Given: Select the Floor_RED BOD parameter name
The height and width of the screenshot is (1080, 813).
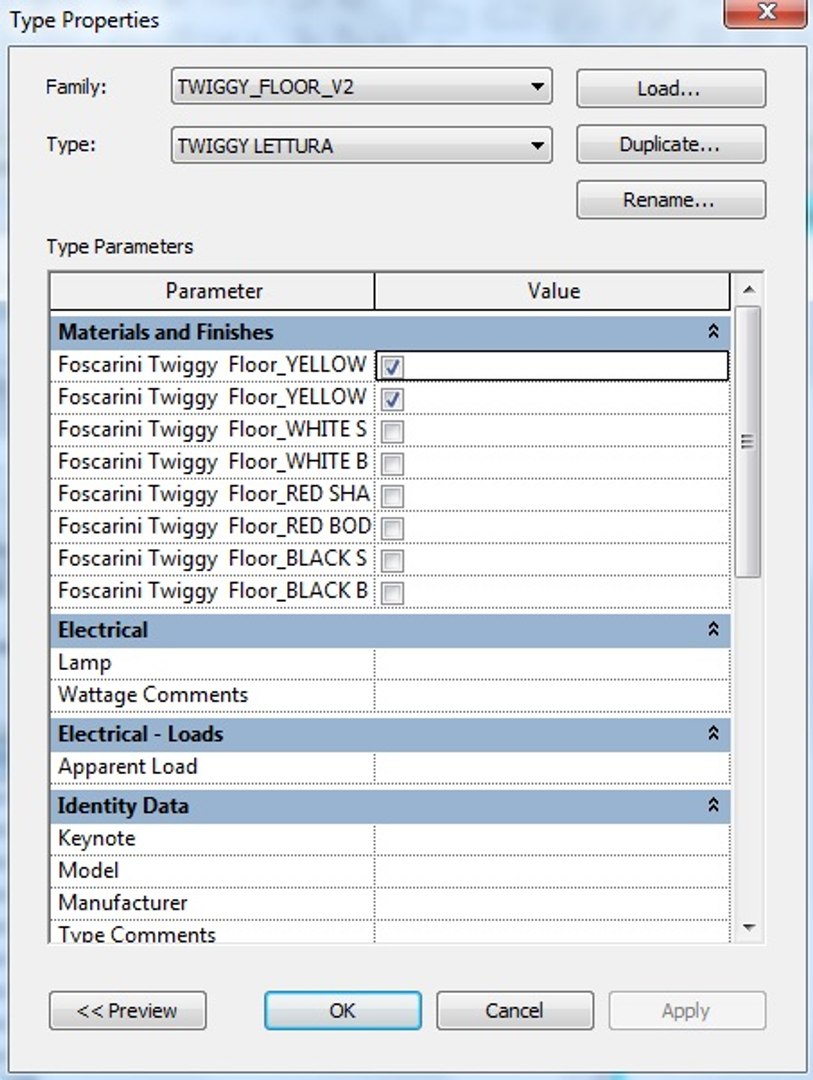Looking at the screenshot, I should tap(213, 527).
